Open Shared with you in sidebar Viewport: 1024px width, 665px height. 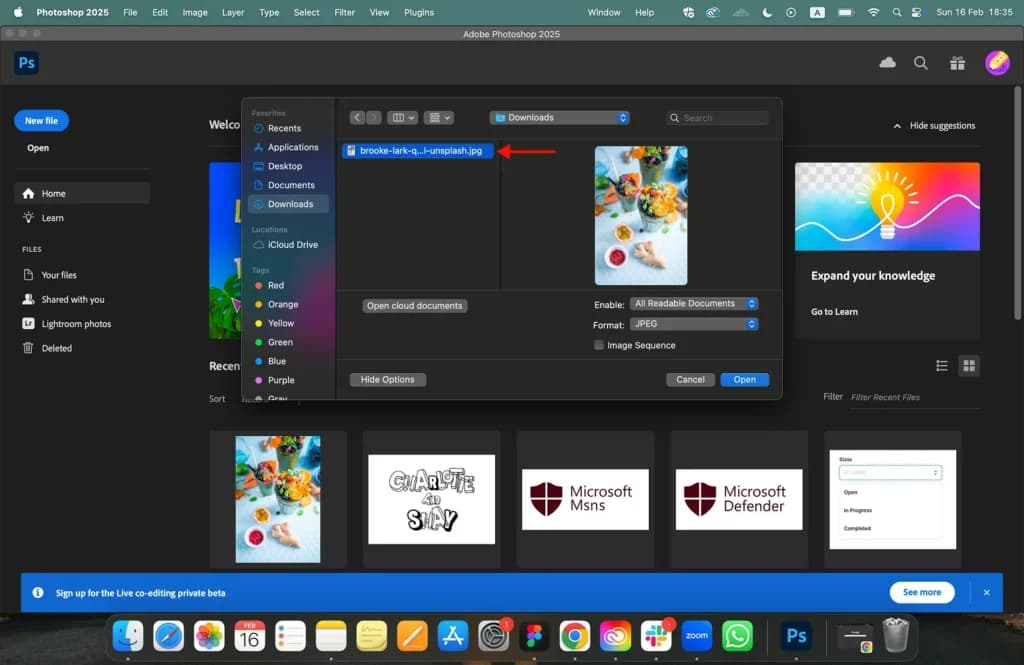[72, 299]
